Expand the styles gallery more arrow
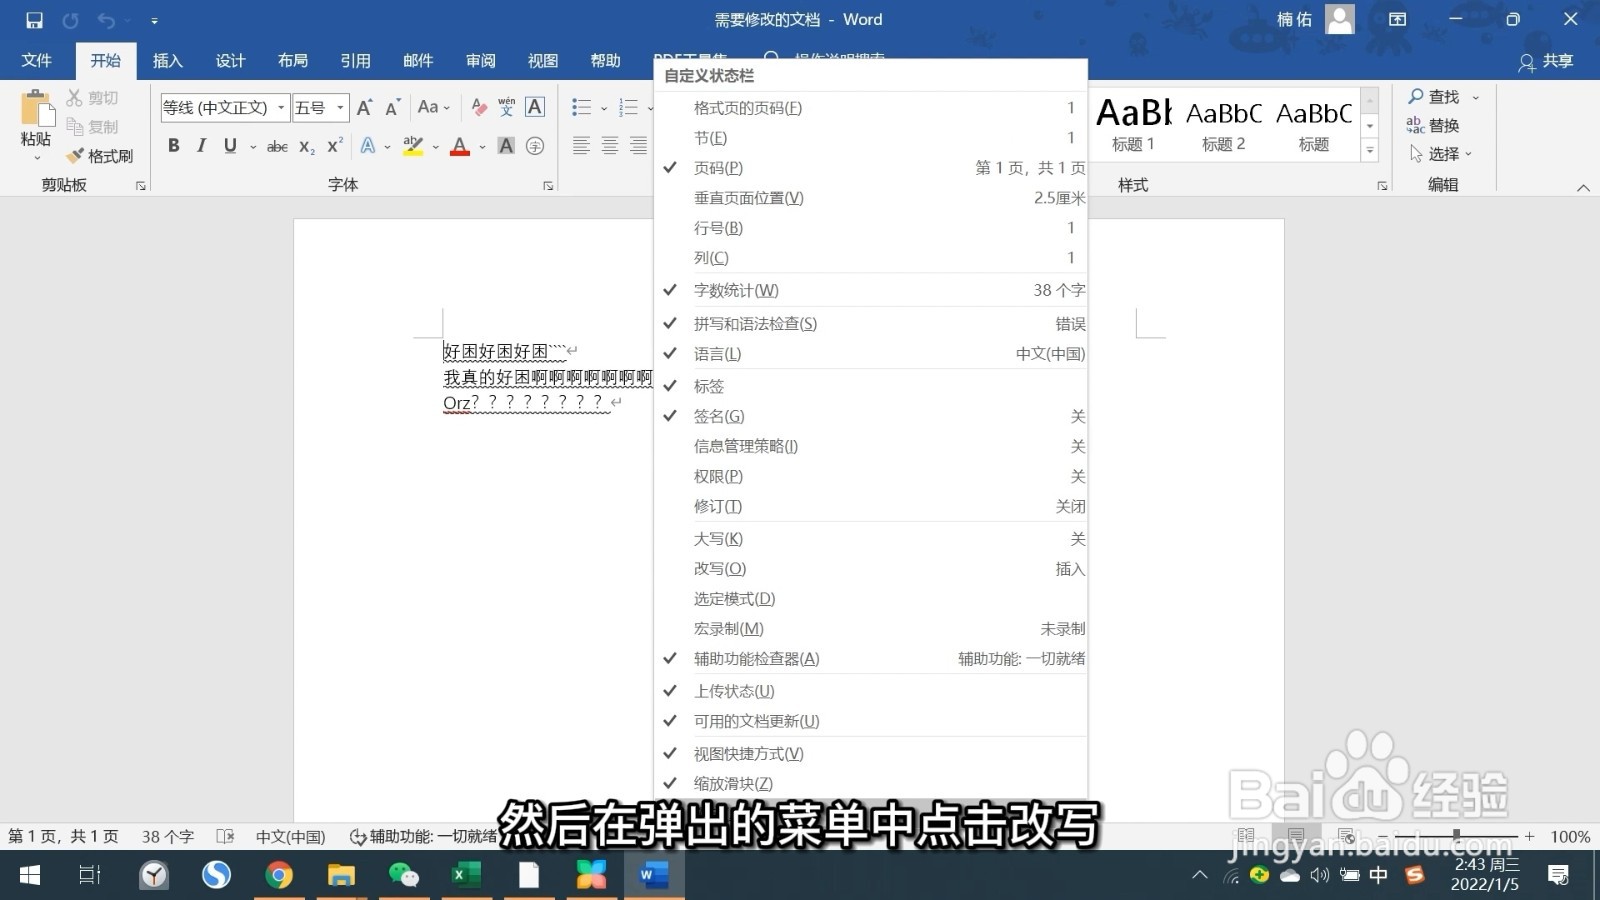The height and width of the screenshot is (900, 1600). coord(1370,151)
